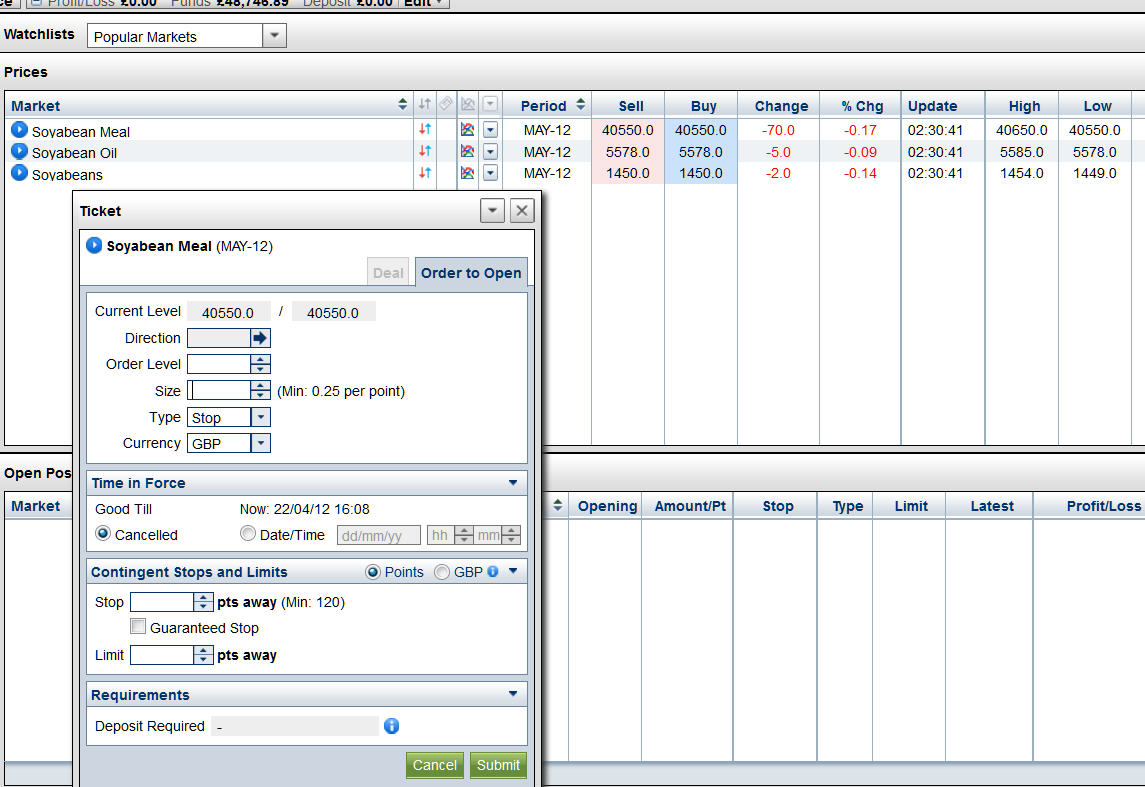Open the order Type dropdown showing Stop

point(260,417)
